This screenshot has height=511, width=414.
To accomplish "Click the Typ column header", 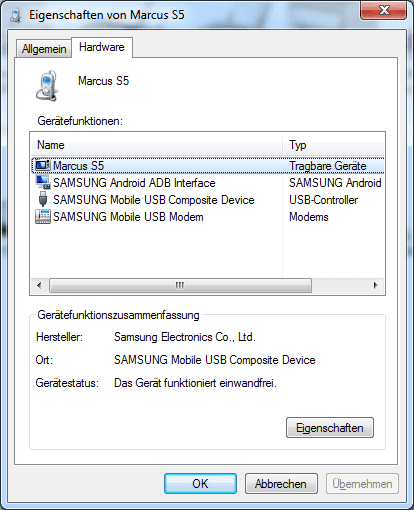I will tap(334, 145).
